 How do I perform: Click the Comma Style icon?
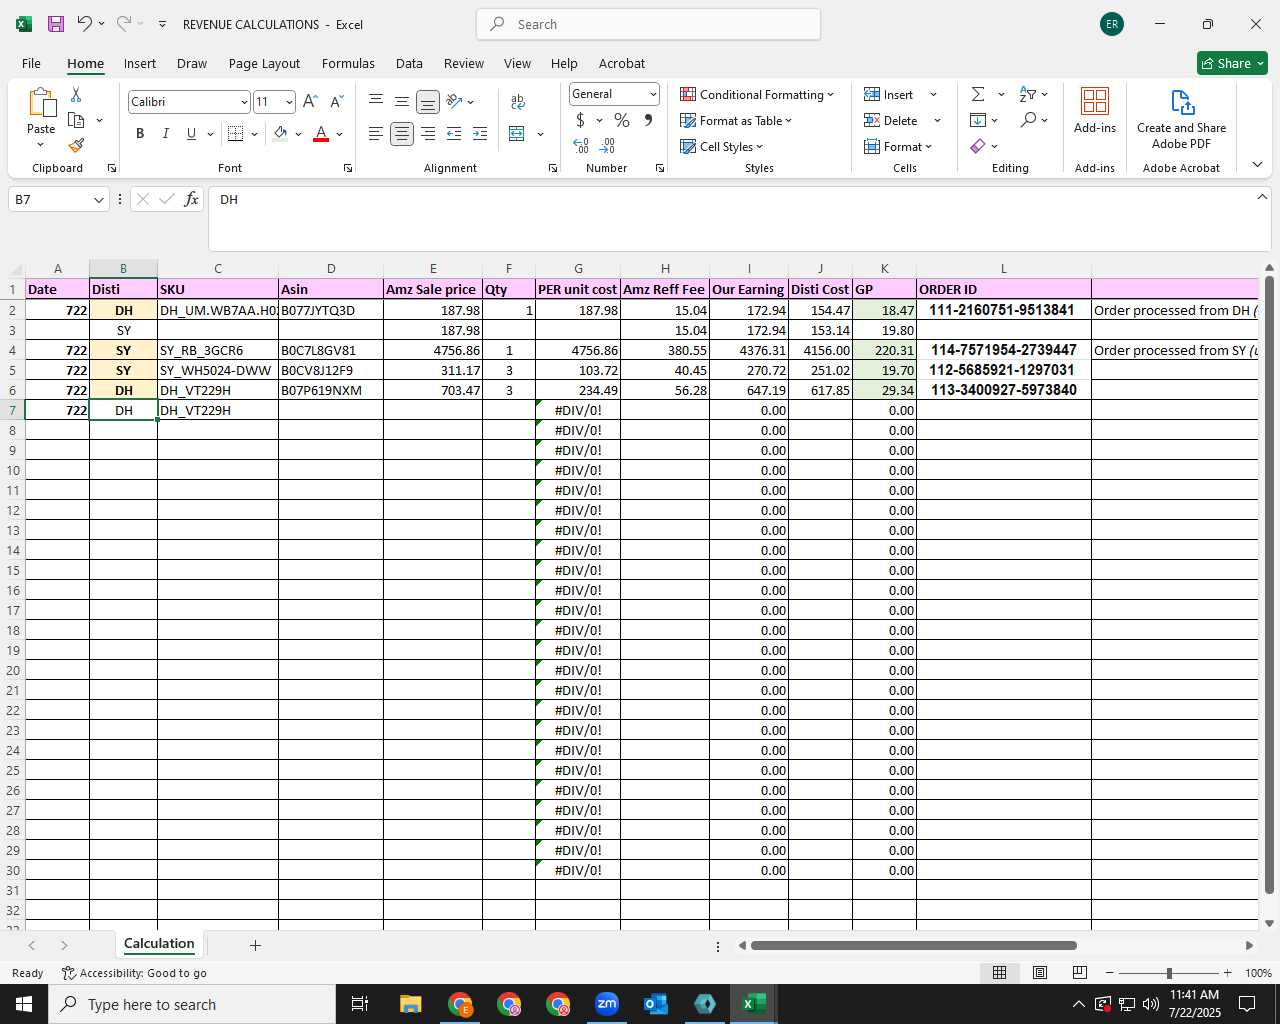[x=648, y=120]
